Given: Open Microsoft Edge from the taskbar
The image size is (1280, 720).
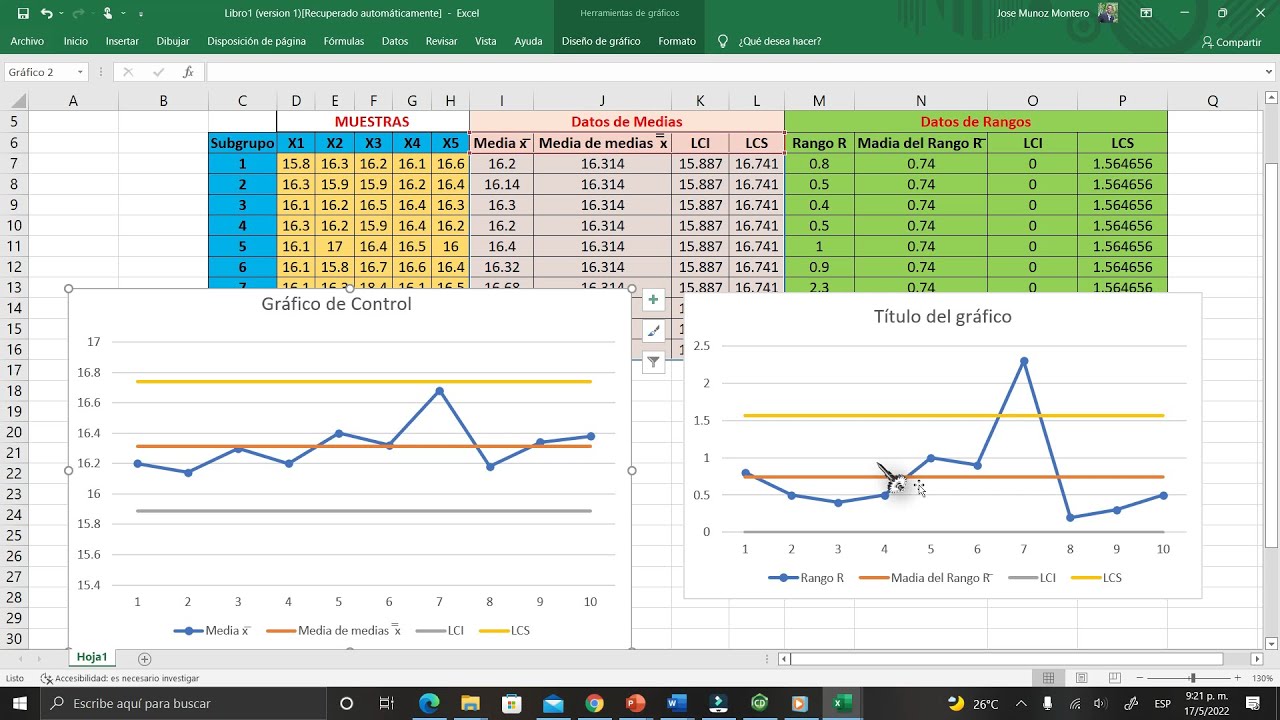Looking at the screenshot, I should tap(429, 703).
